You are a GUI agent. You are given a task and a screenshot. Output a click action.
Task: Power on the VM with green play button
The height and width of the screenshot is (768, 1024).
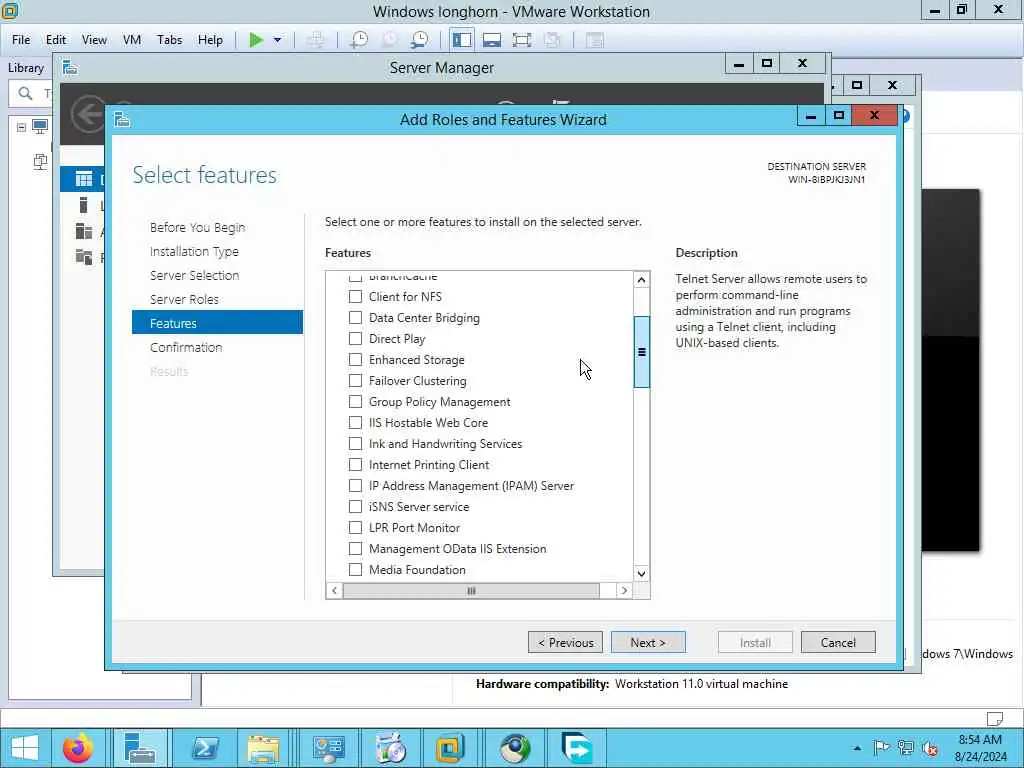pos(256,40)
